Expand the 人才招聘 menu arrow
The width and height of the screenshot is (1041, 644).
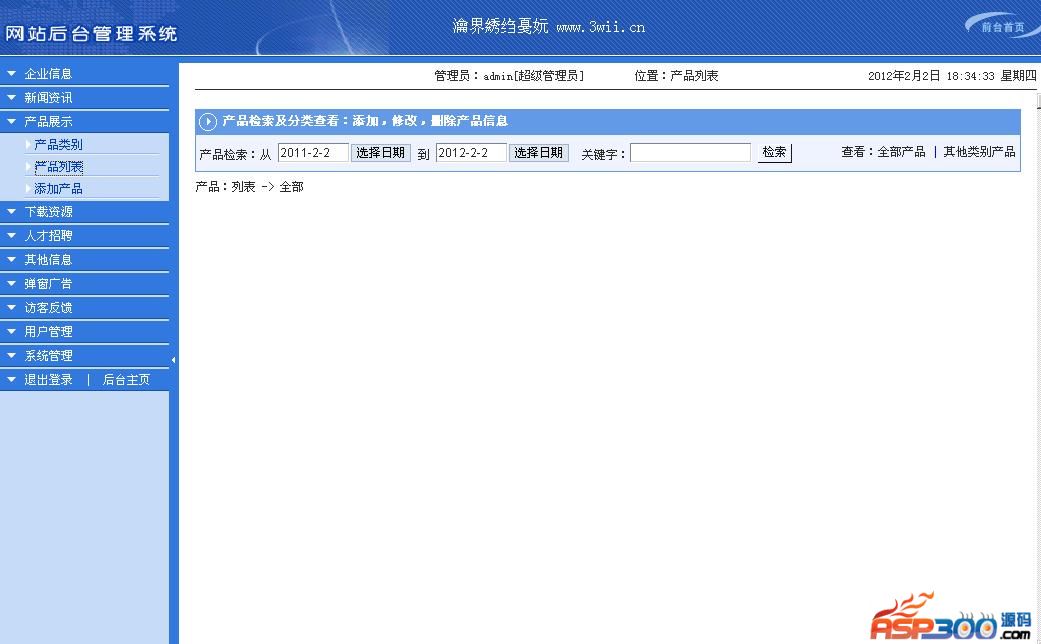coord(11,236)
